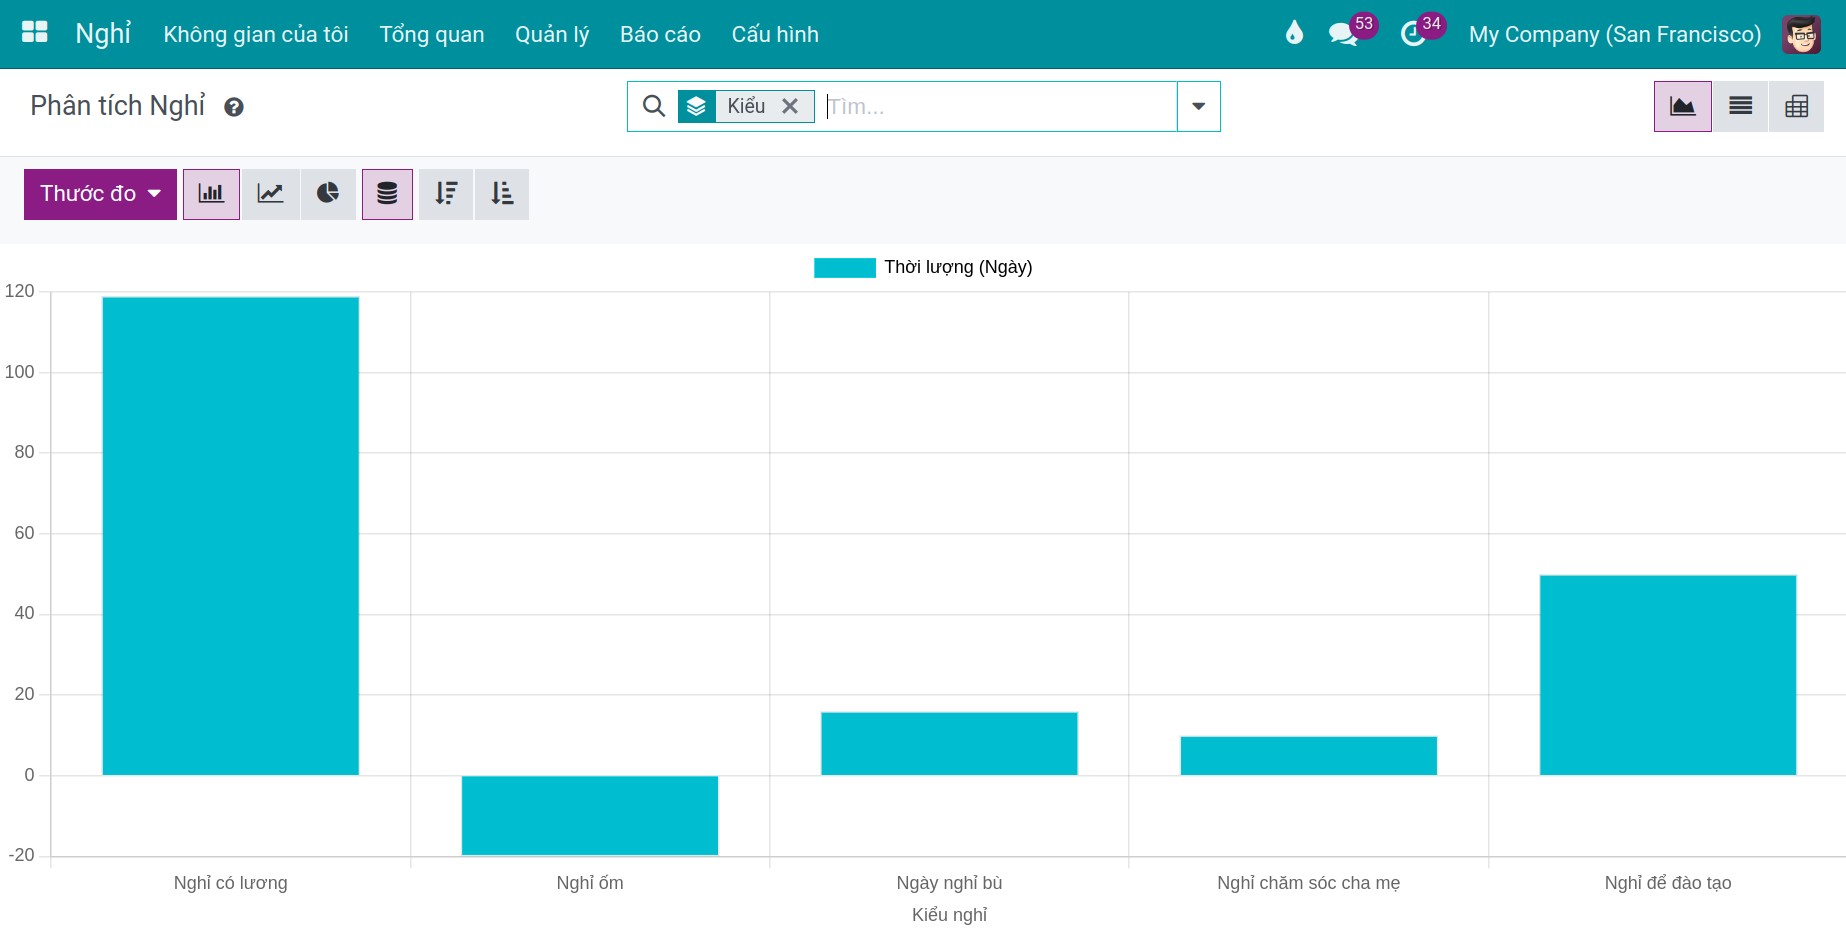Click the Nghỉ có lương bar
1846x932 pixels.
tap(231, 536)
